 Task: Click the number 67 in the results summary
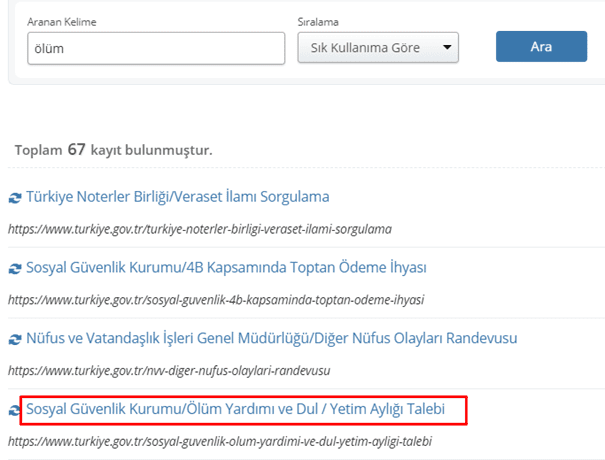click(76, 149)
